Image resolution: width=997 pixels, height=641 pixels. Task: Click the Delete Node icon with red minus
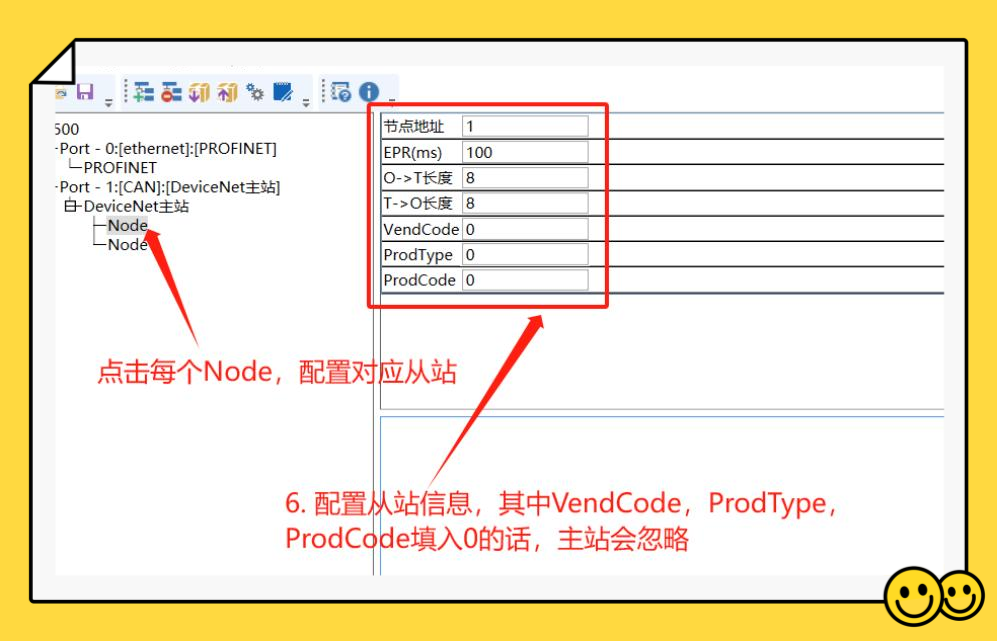[x=171, y=92]
